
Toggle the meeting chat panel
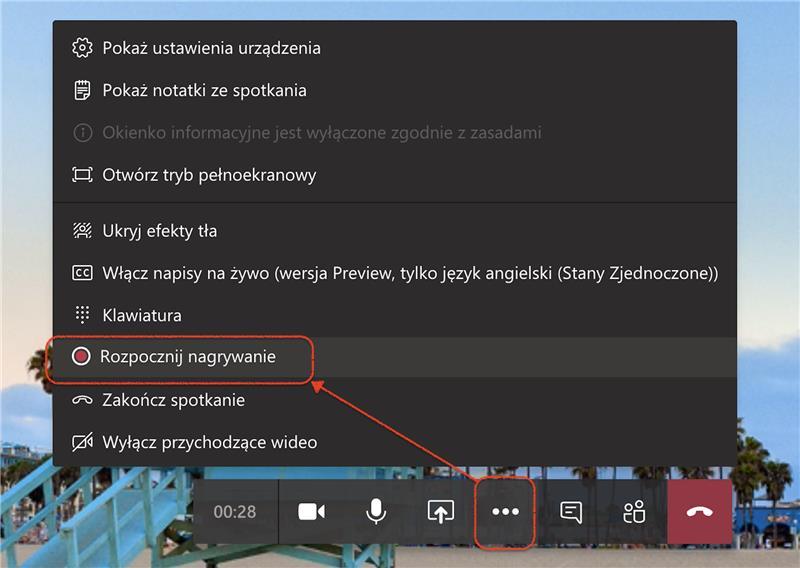coord(571,511)
